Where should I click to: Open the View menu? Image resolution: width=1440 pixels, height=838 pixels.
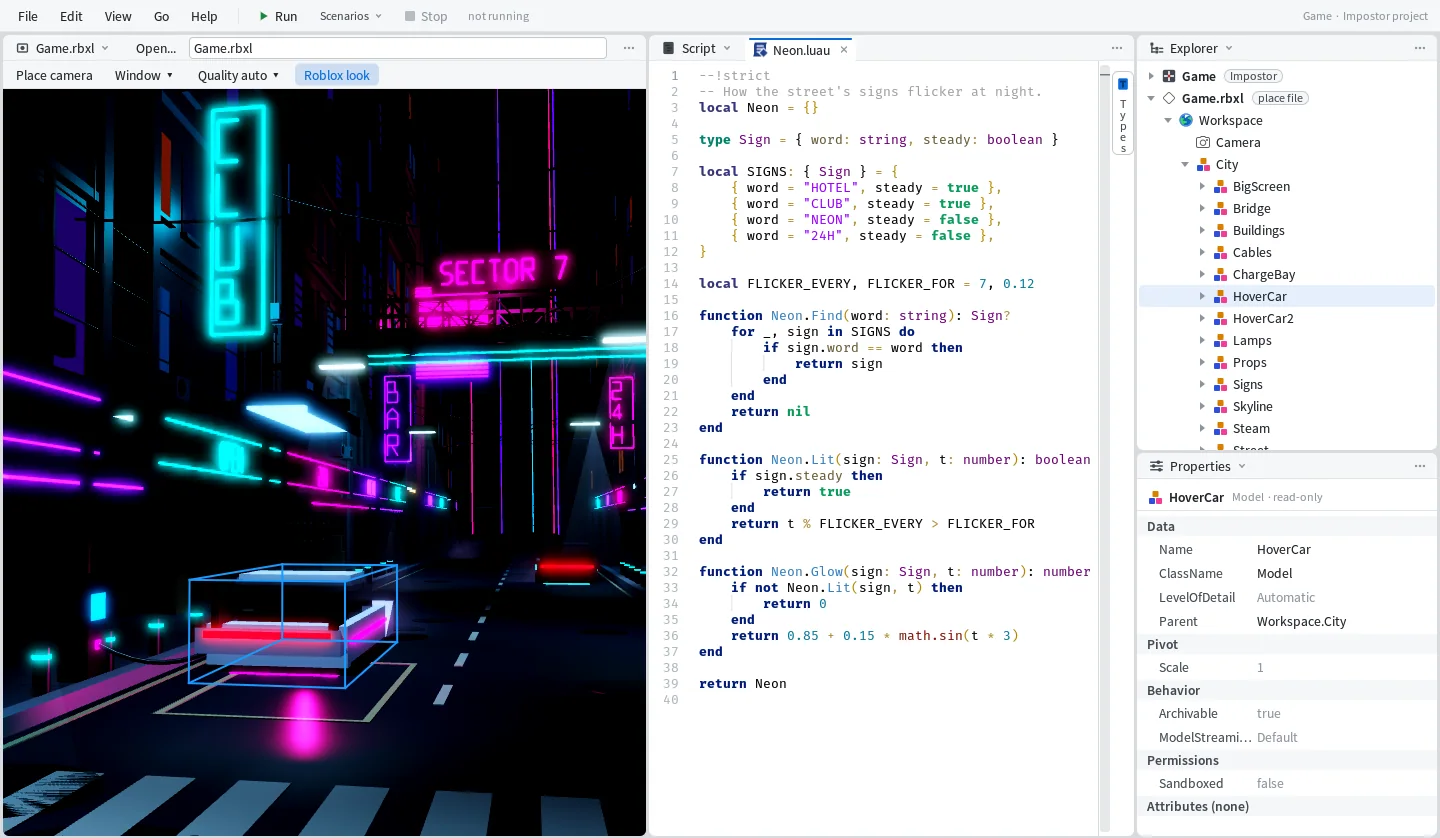click(x=118, y=16)
